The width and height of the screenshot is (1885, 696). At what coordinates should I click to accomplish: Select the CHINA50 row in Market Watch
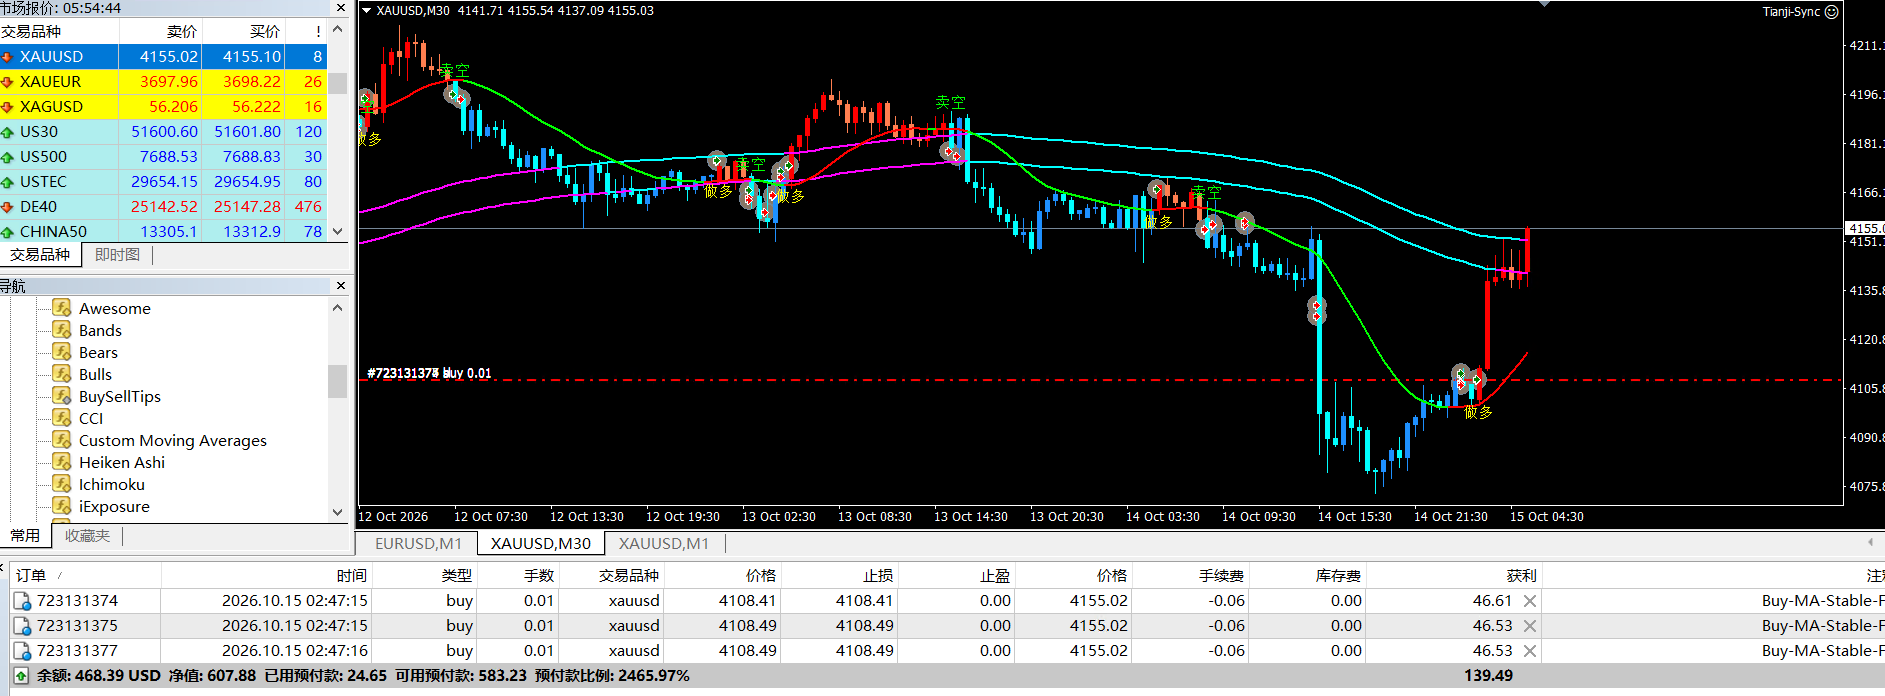tap(163, 231)
